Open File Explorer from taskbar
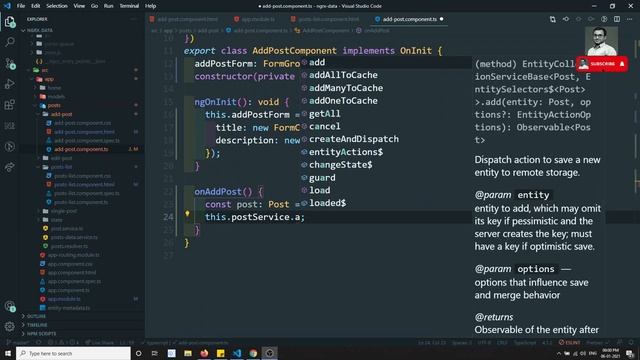 point(188,353)
